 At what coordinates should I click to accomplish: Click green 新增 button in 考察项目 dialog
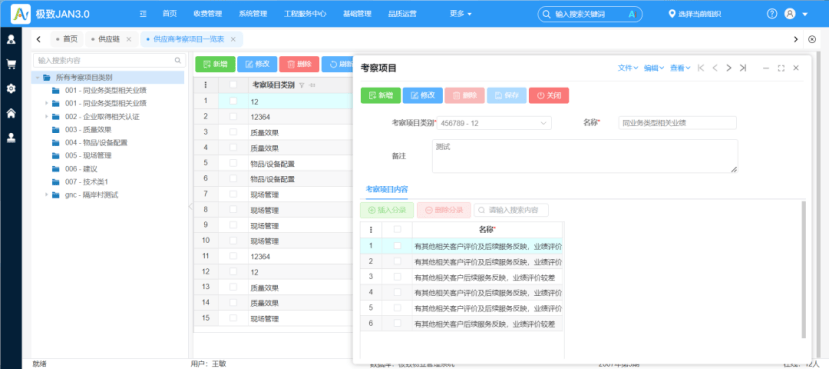point(381,95)
